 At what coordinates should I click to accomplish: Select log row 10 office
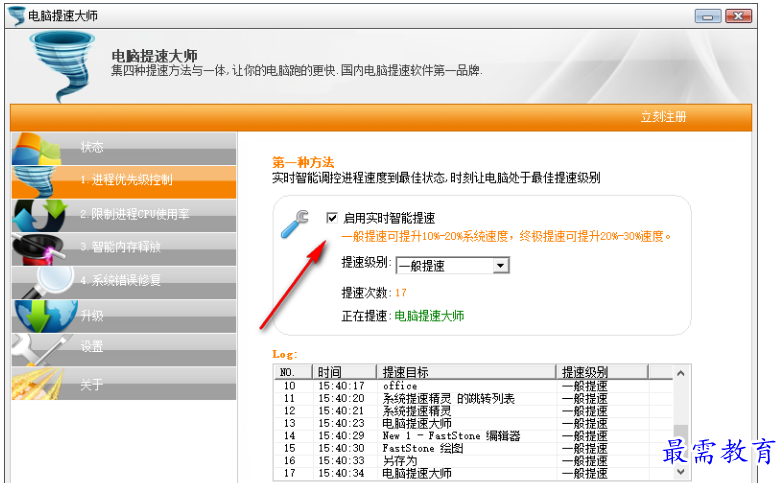473,386
